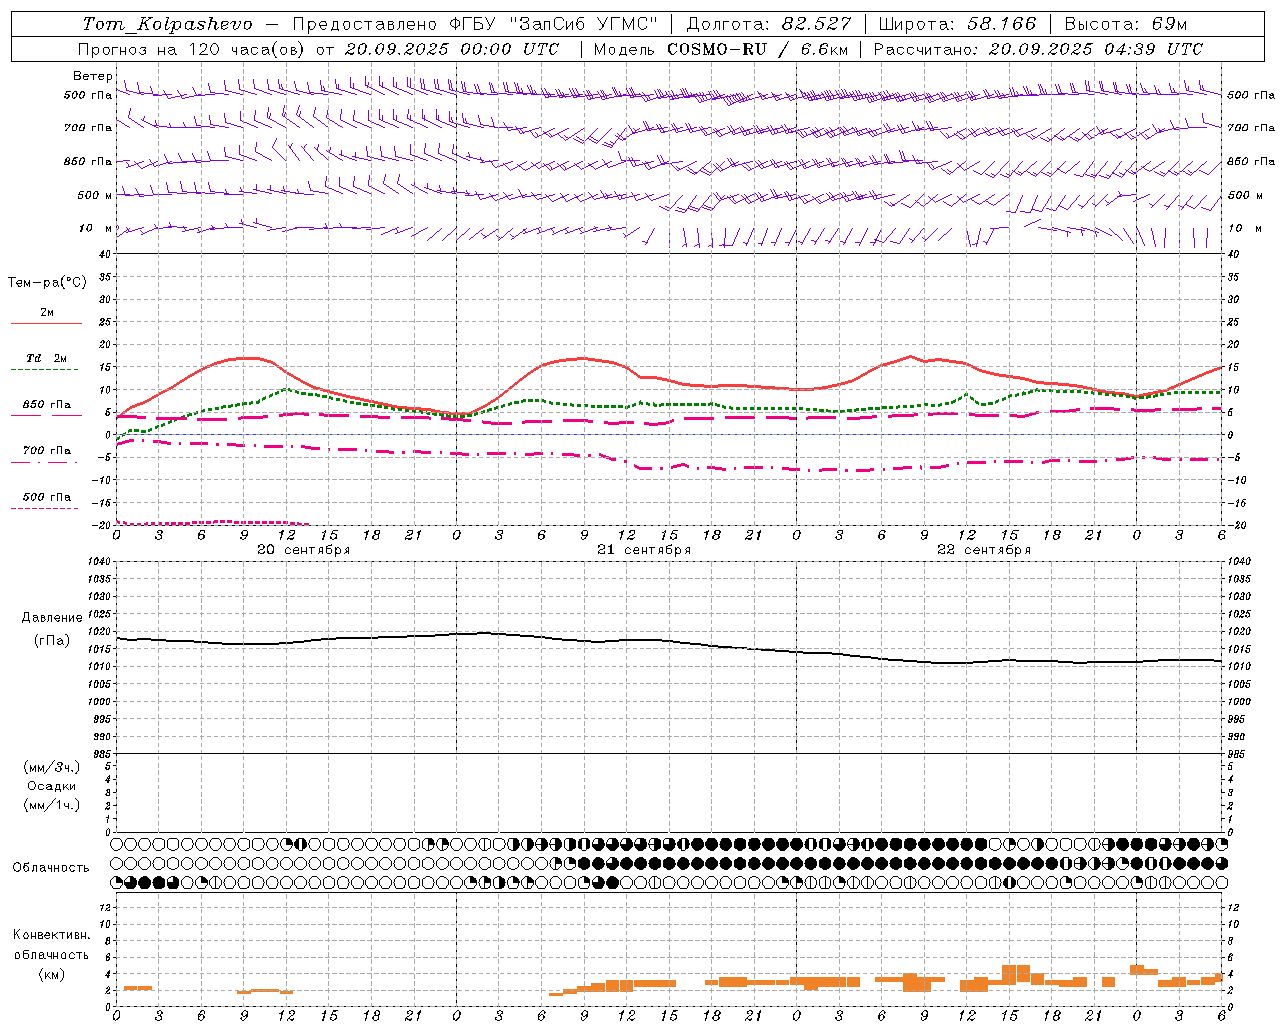Click the Тем-ра(°C) axis label

pyautogui.click(x=47, y=283)
